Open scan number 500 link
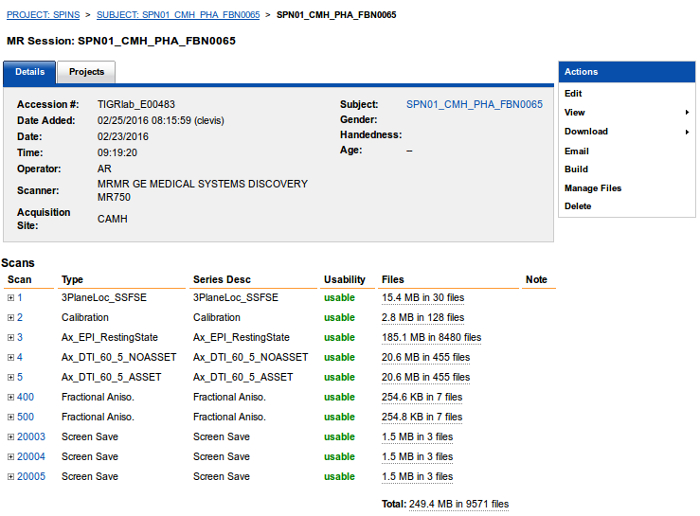700x516 pixels. pos(25,417)
